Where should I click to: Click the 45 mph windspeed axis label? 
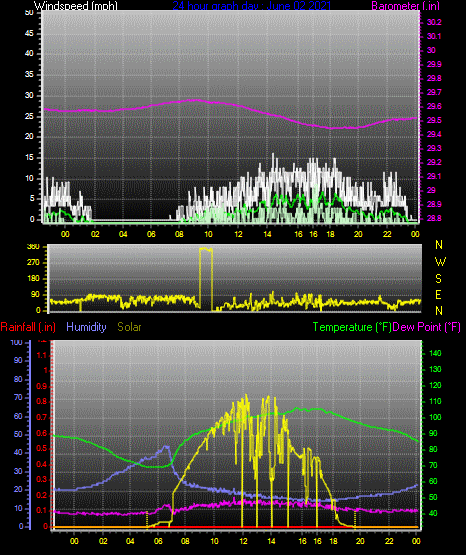[x=29, y=34]
